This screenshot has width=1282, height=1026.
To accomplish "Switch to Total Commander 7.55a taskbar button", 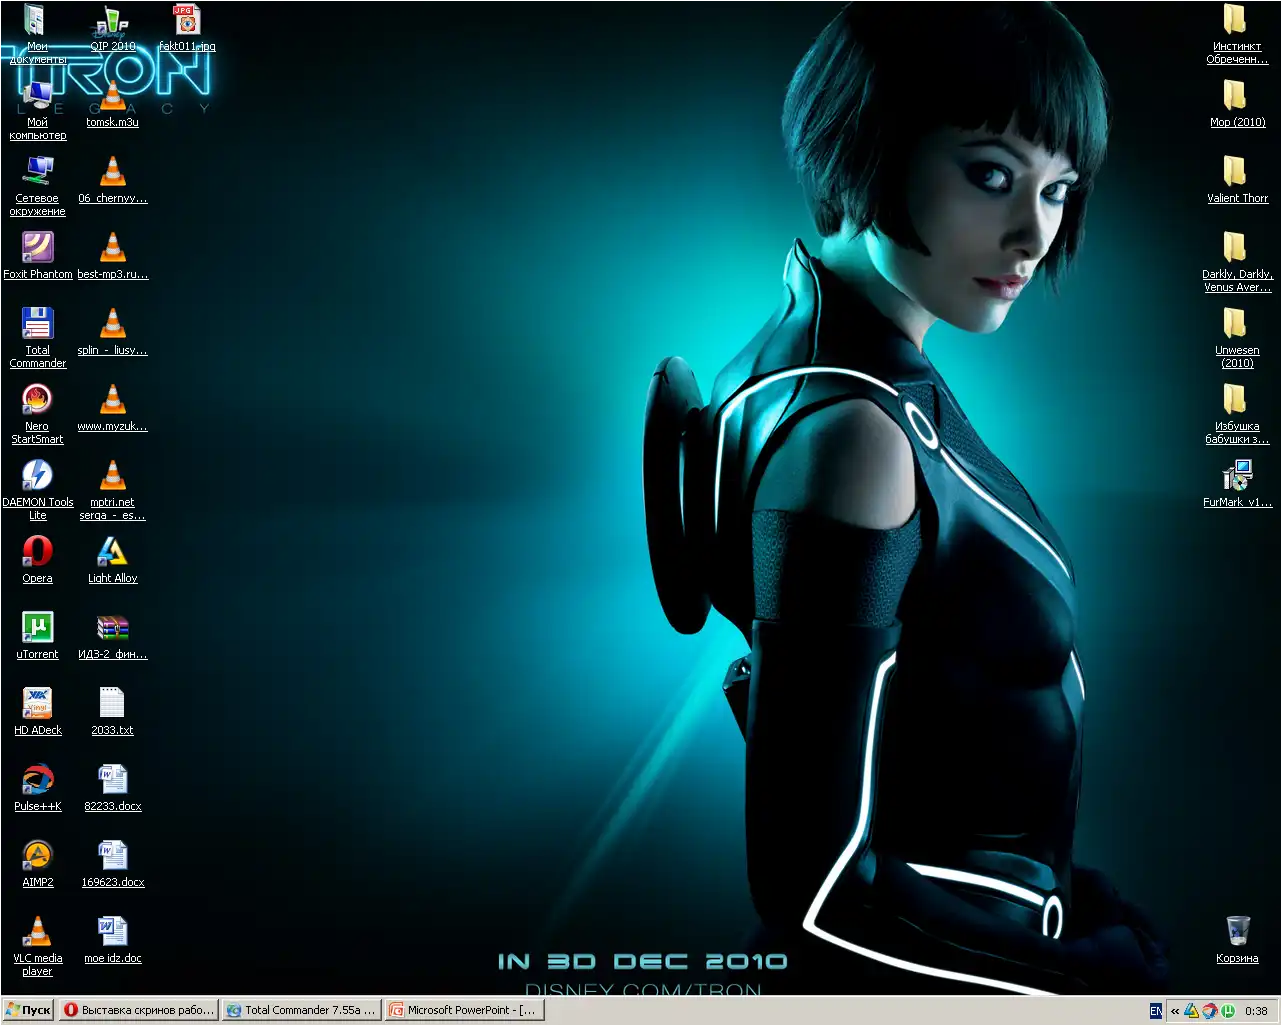I will pyautogui.click(x=301, y=1010).
